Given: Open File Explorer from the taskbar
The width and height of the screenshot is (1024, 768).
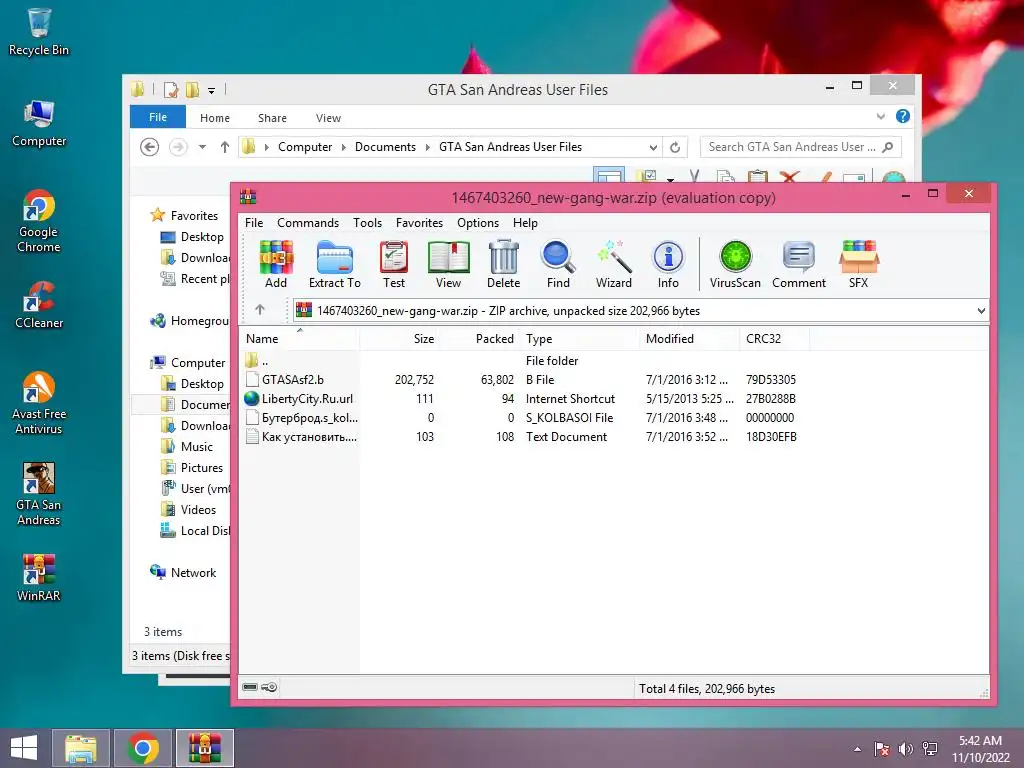Looking at the screenshot, I should [80, 748].
